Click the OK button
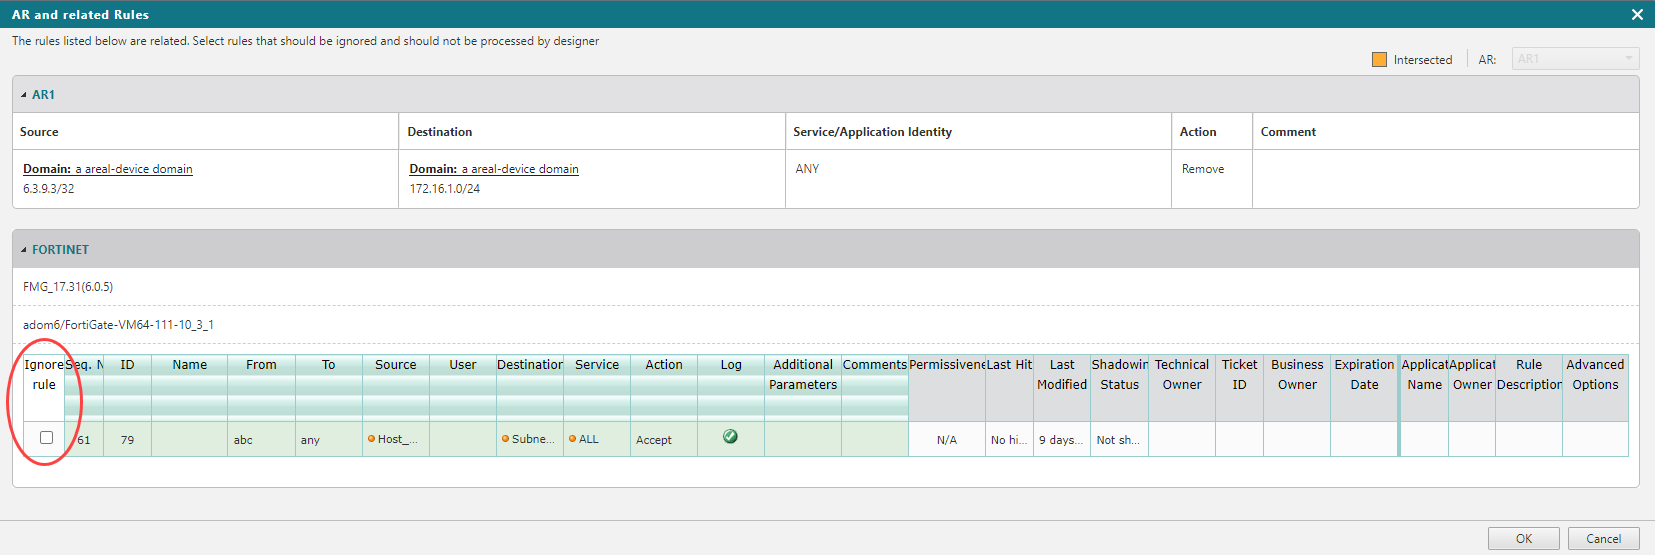 click(x=1523, y=538)
